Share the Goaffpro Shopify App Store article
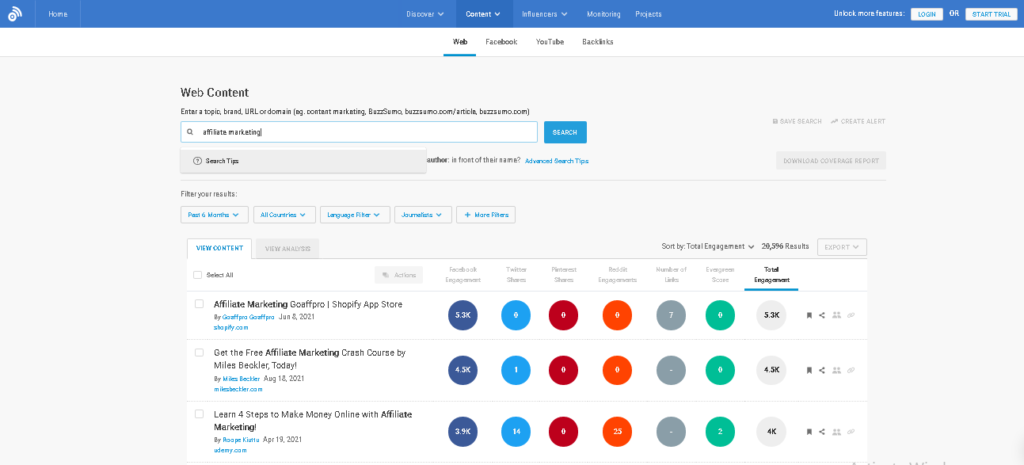 [822, 315]
